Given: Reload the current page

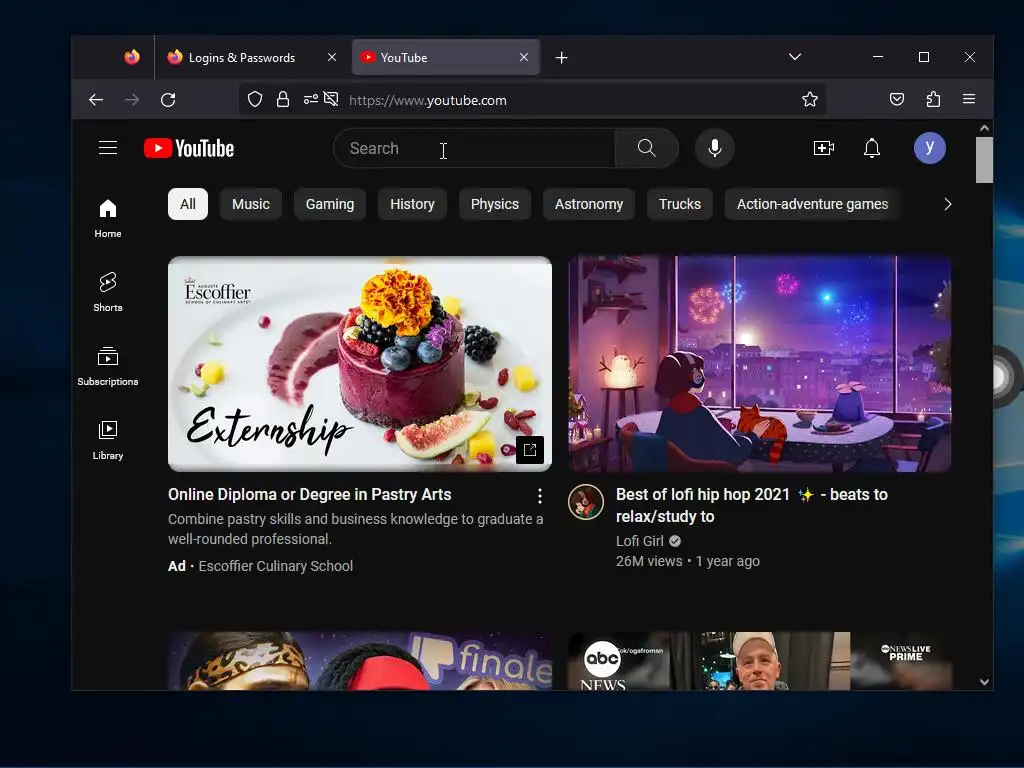Looking at the screenshot, I should point(168,100).
